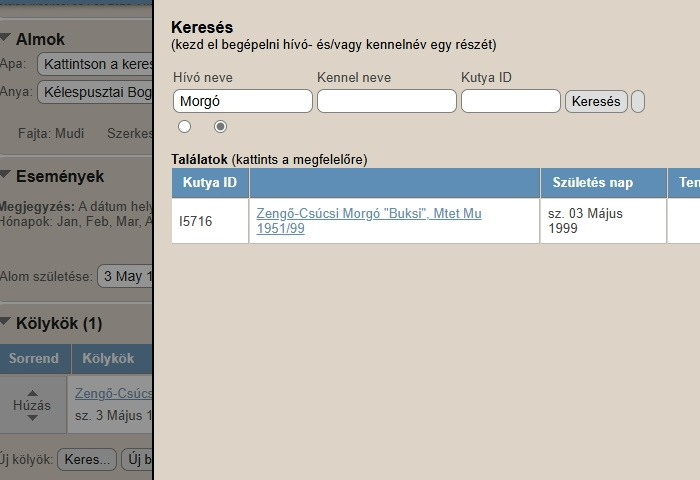This screenshot has width=700, height=480.
Task: Click the small blank button beside Keresés
Action: [638, 101]
